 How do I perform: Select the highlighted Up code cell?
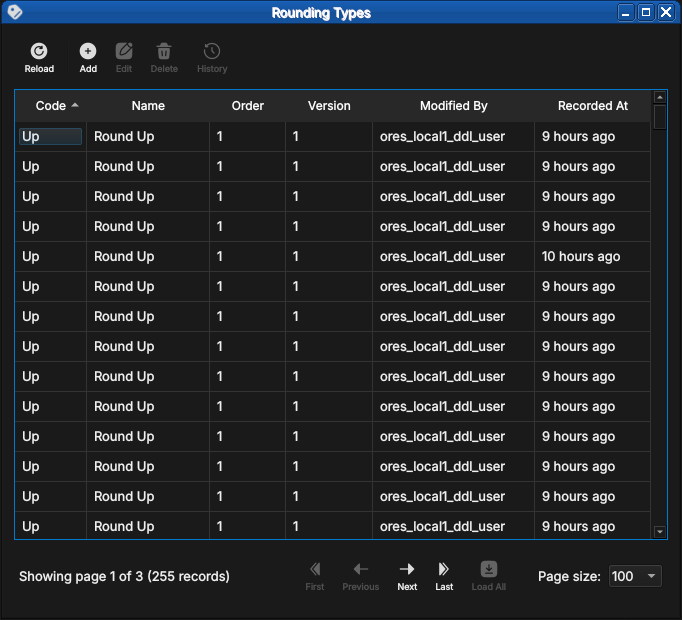pos(50,136)
